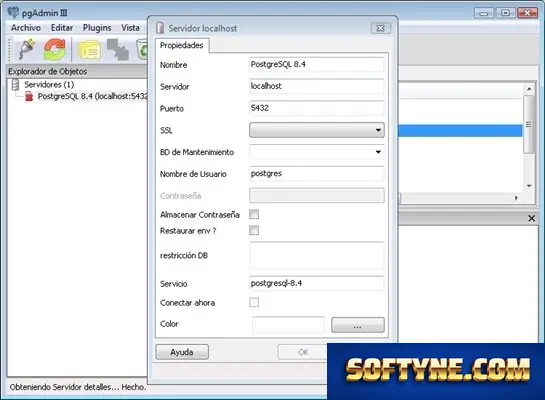Enable the Almacenar Contraseña checkbox

pyautogui.click(x=254, y=214)
